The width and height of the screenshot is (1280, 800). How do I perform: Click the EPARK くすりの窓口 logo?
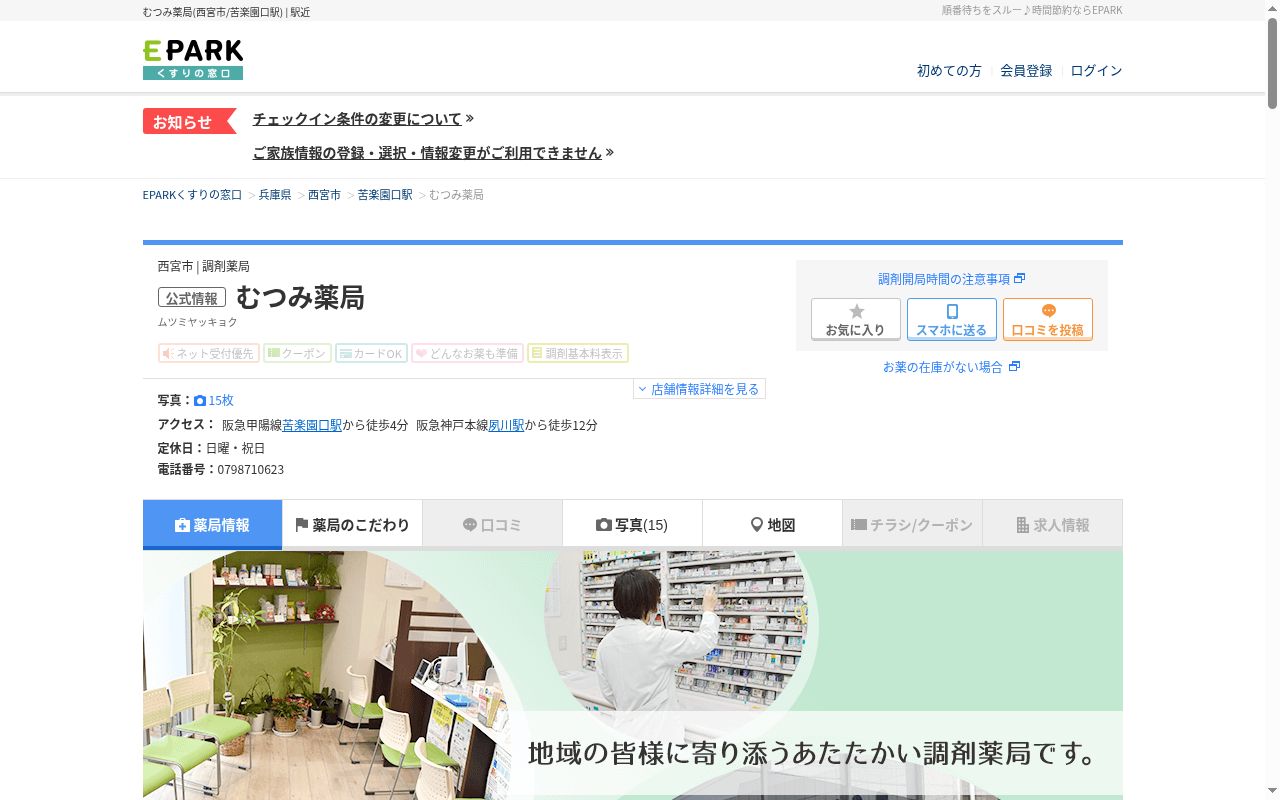pos(193,59)
